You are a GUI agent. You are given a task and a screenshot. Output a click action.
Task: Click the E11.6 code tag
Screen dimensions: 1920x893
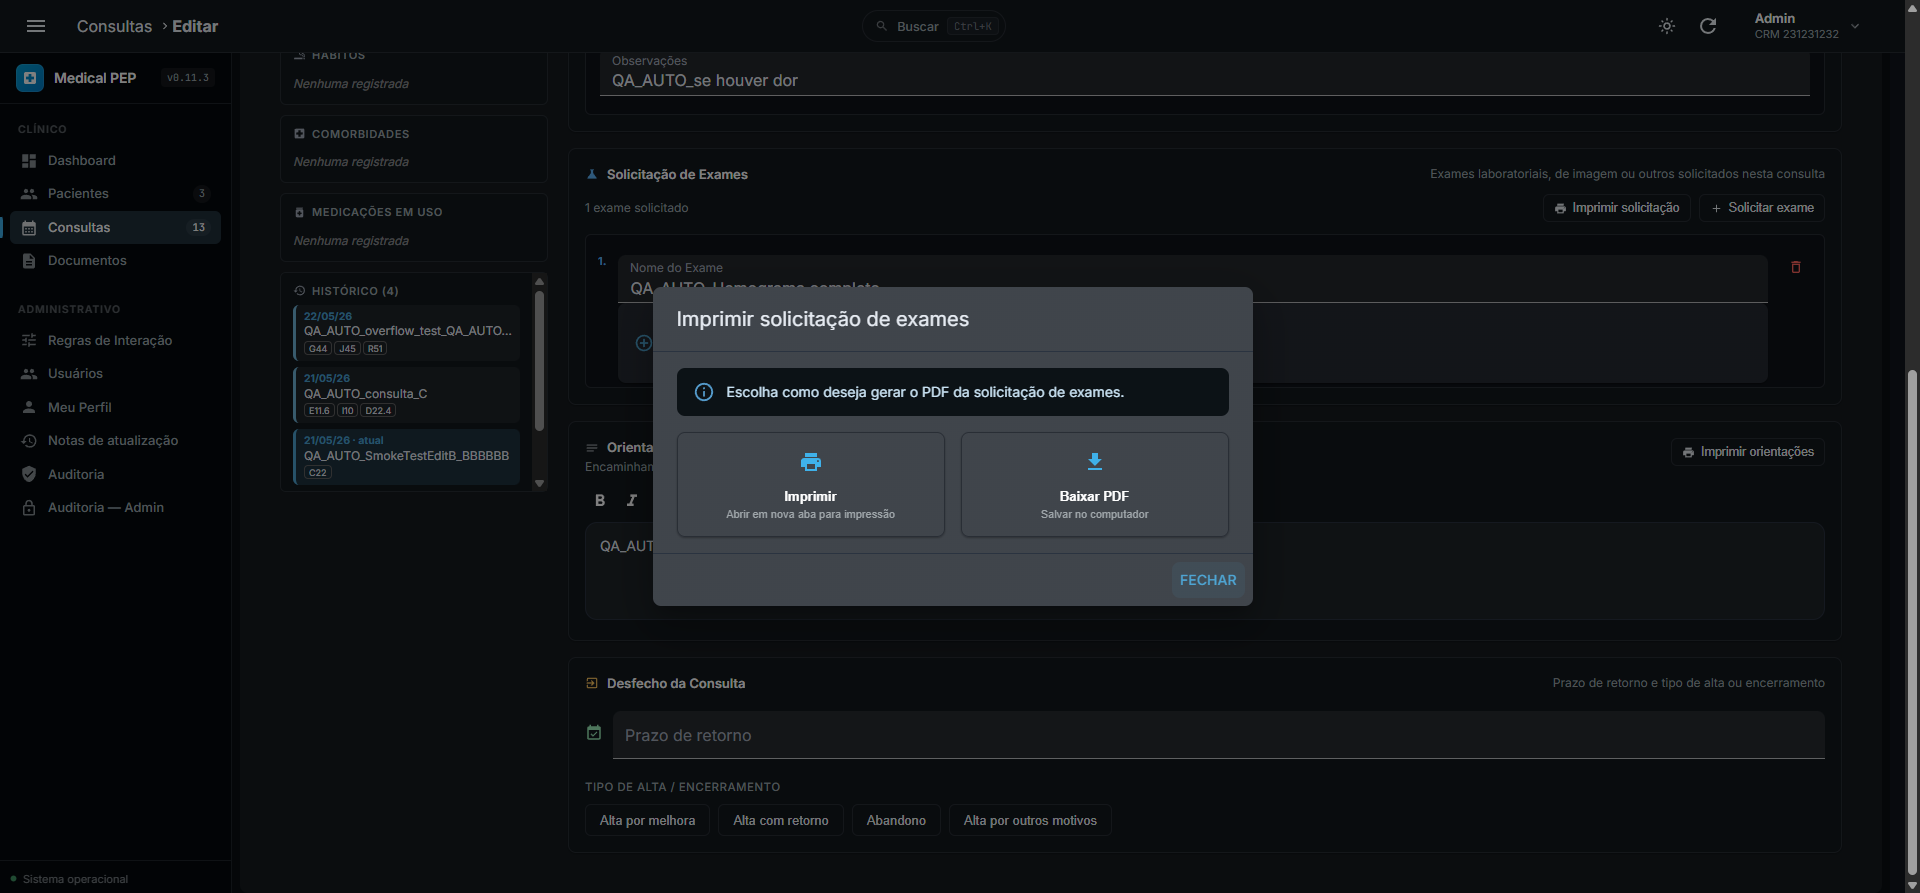(319, 411)
